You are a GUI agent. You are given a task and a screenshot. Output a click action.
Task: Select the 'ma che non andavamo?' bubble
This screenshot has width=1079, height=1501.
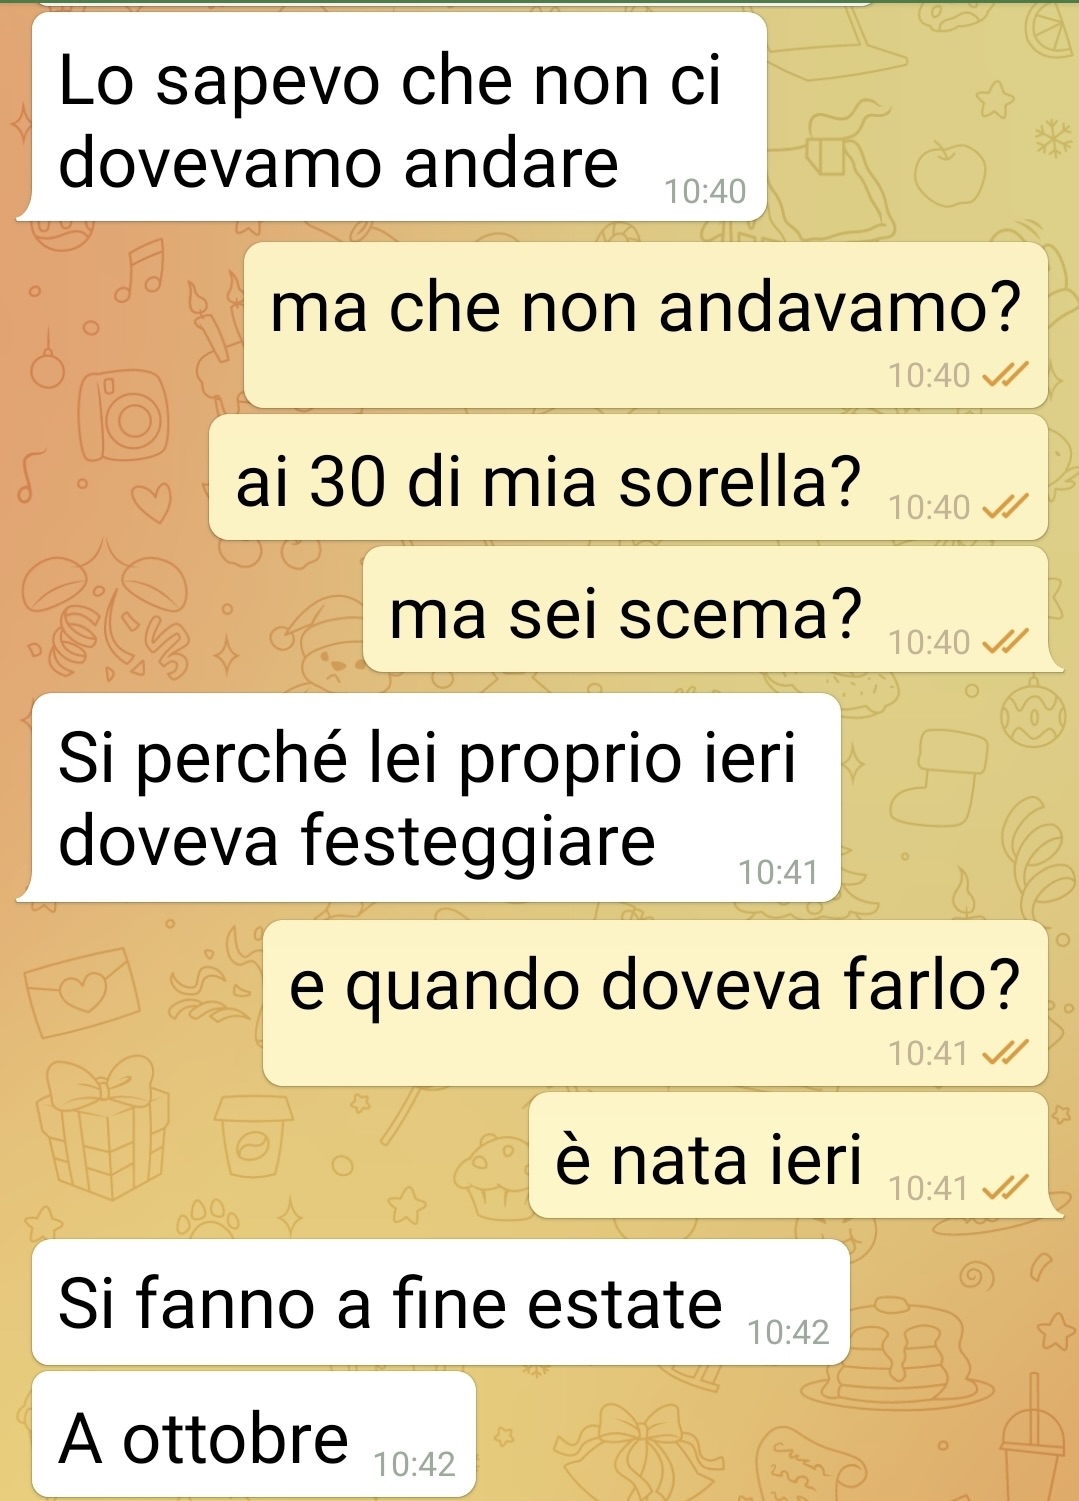click(646, 325)
